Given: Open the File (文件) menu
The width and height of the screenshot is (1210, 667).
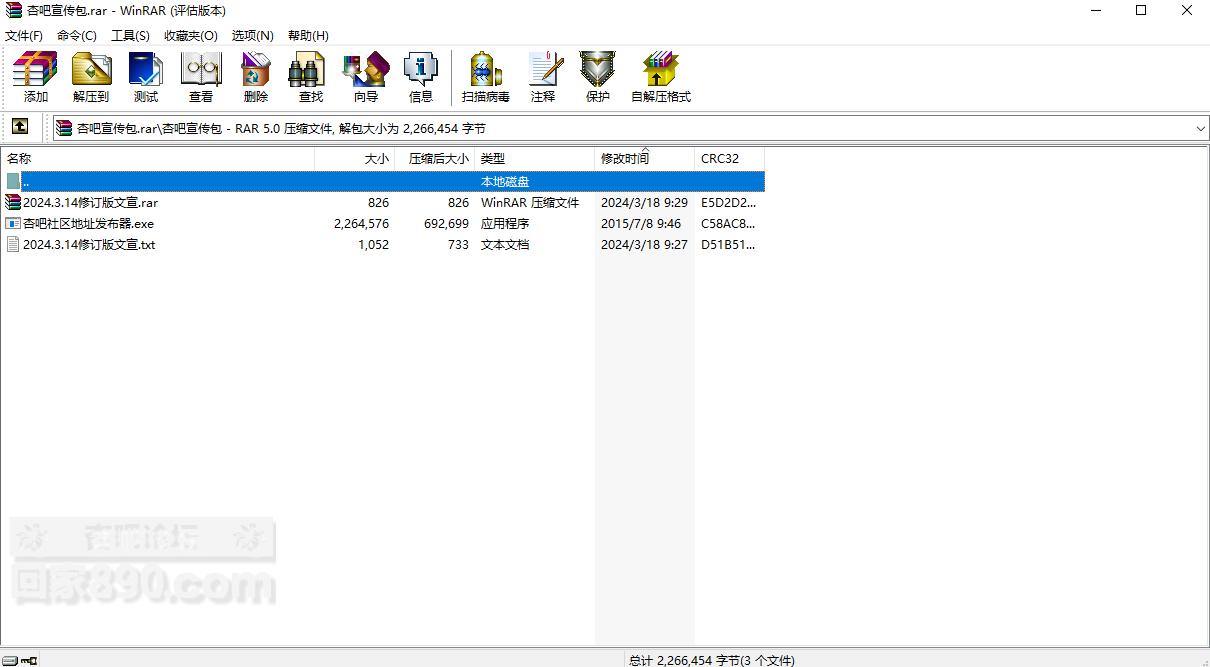Looking at the screenshot, I should (24, 35).
